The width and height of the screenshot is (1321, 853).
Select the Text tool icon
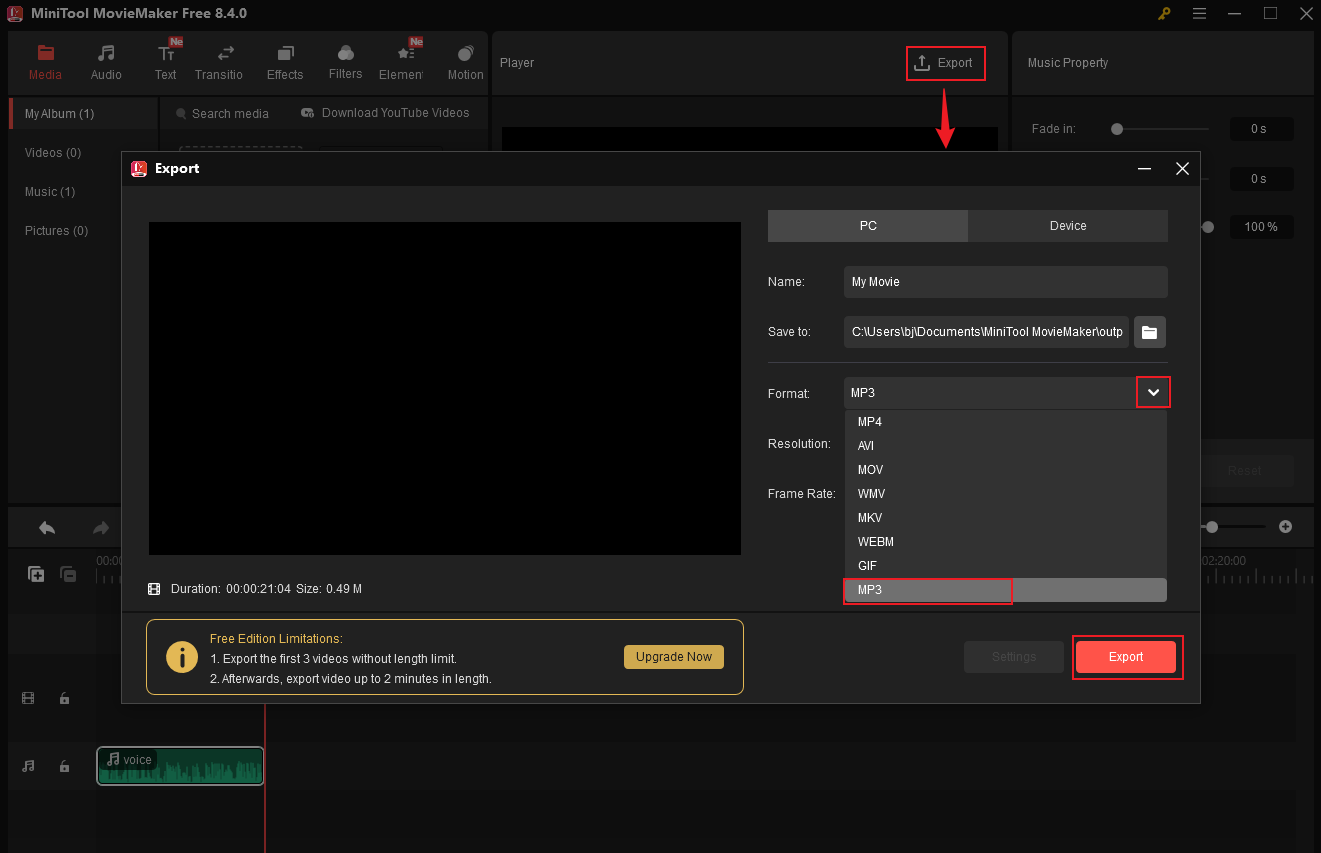pyautogui.click(x=166, y=60)
